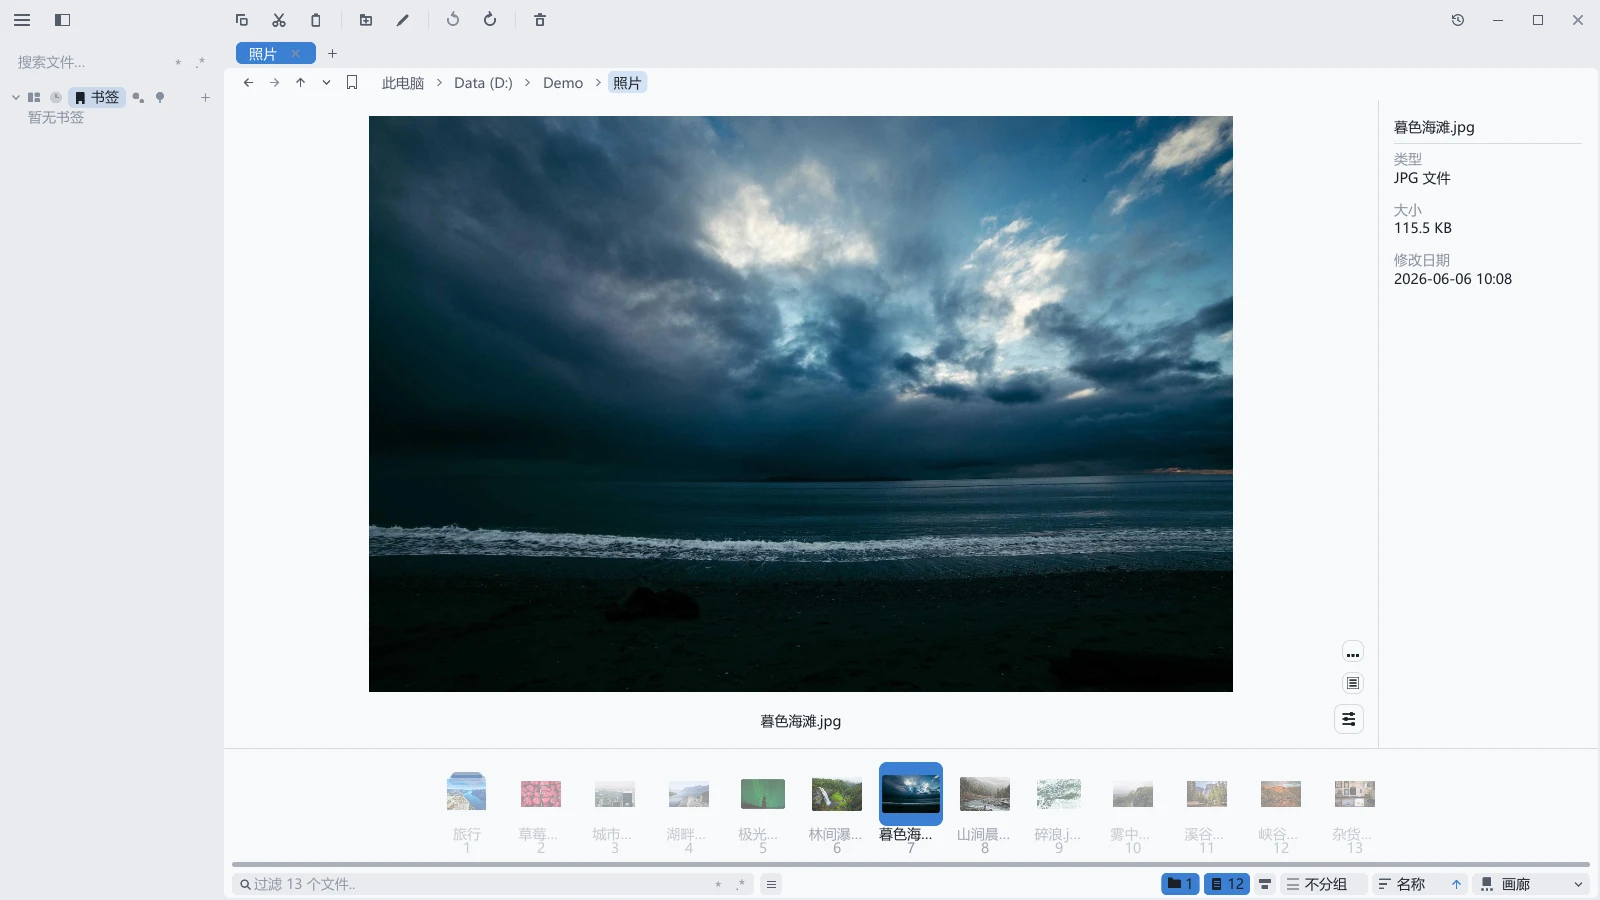Click the Redo arrow icon
Viewport: 1600px width, 900px height.
tap(490, 20)
